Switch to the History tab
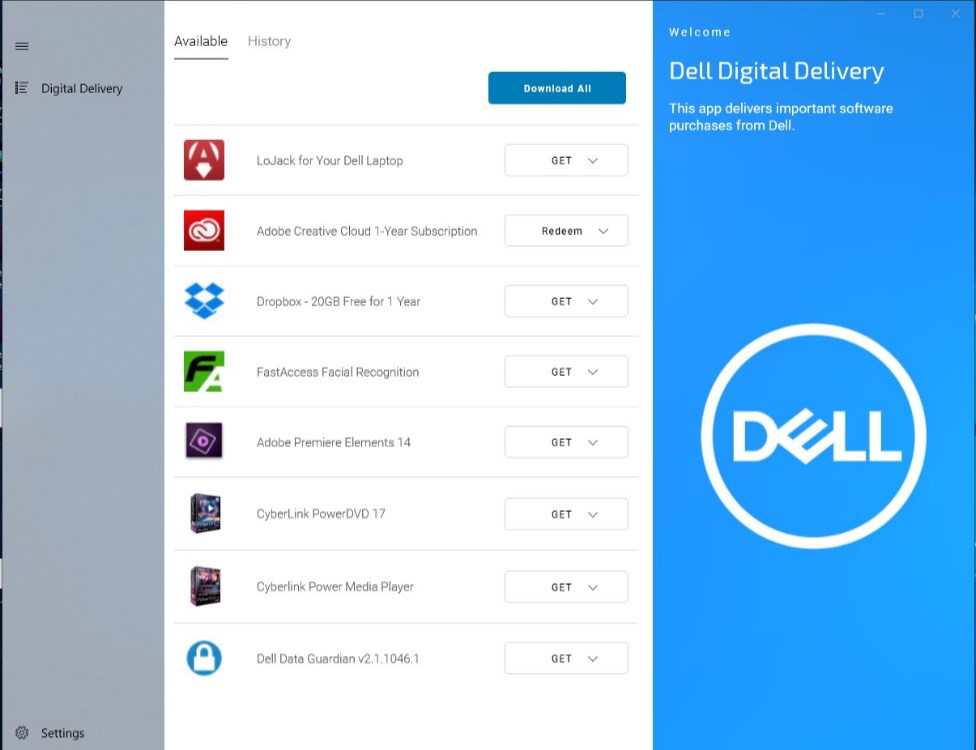Image resolution: width=976 pixels, height=750 pixels. point(269,41)
